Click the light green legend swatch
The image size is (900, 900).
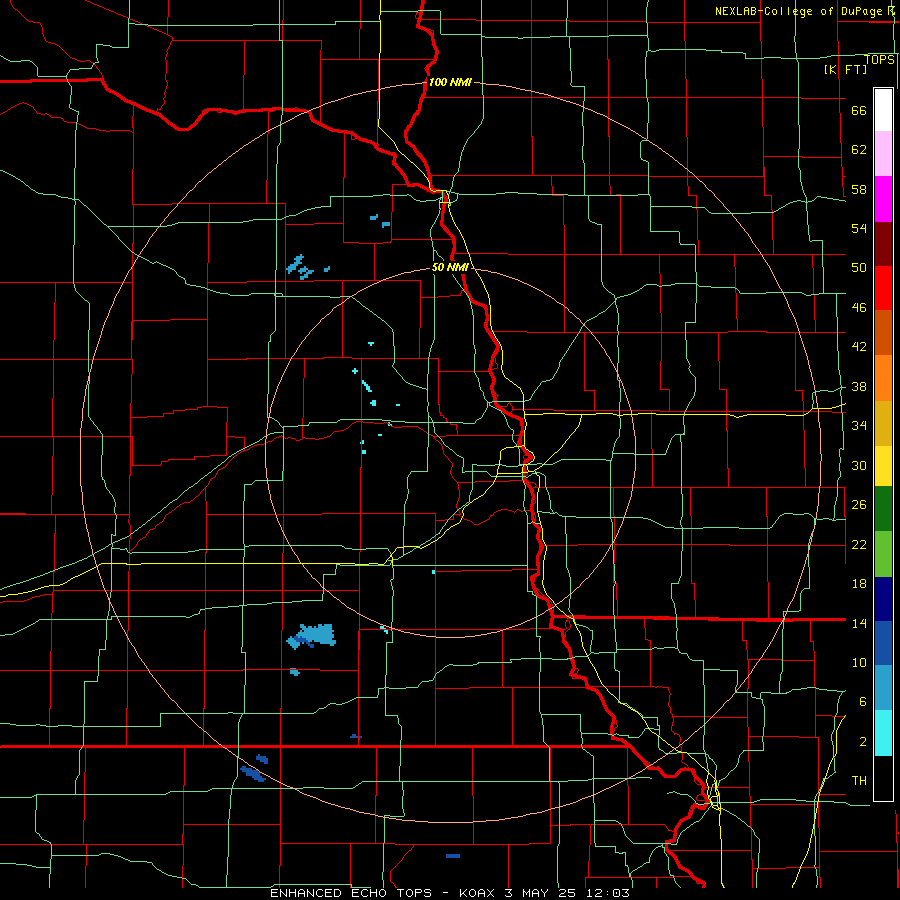click(883, 554)
